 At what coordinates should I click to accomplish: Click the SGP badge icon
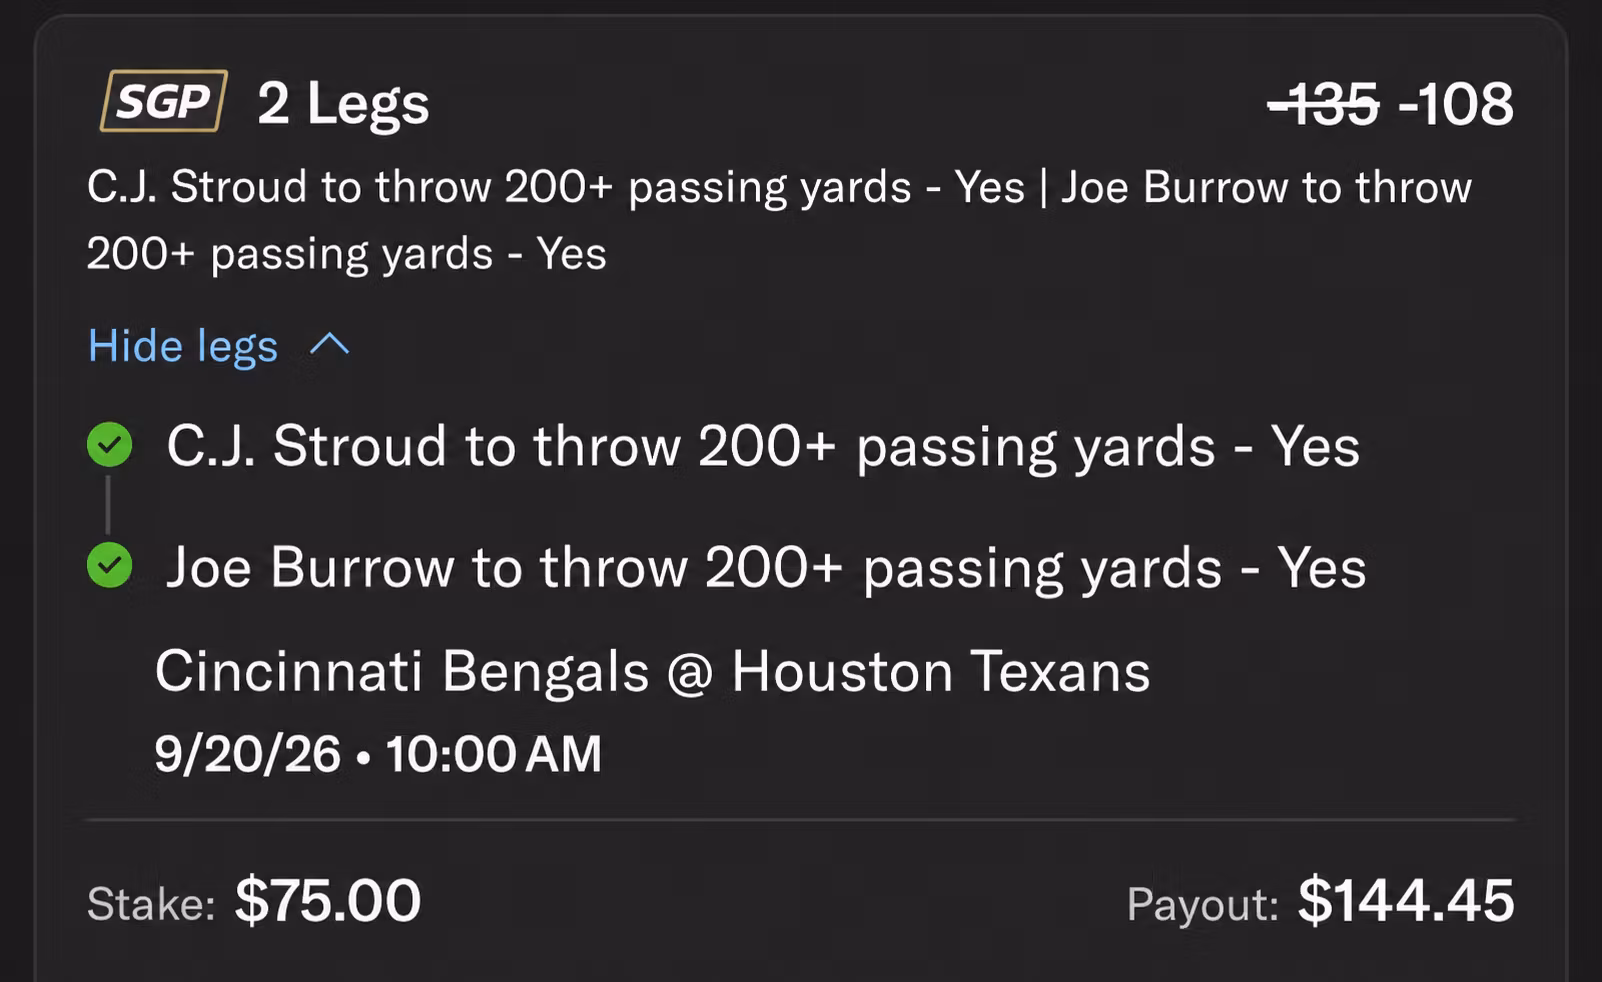point(164,101)
